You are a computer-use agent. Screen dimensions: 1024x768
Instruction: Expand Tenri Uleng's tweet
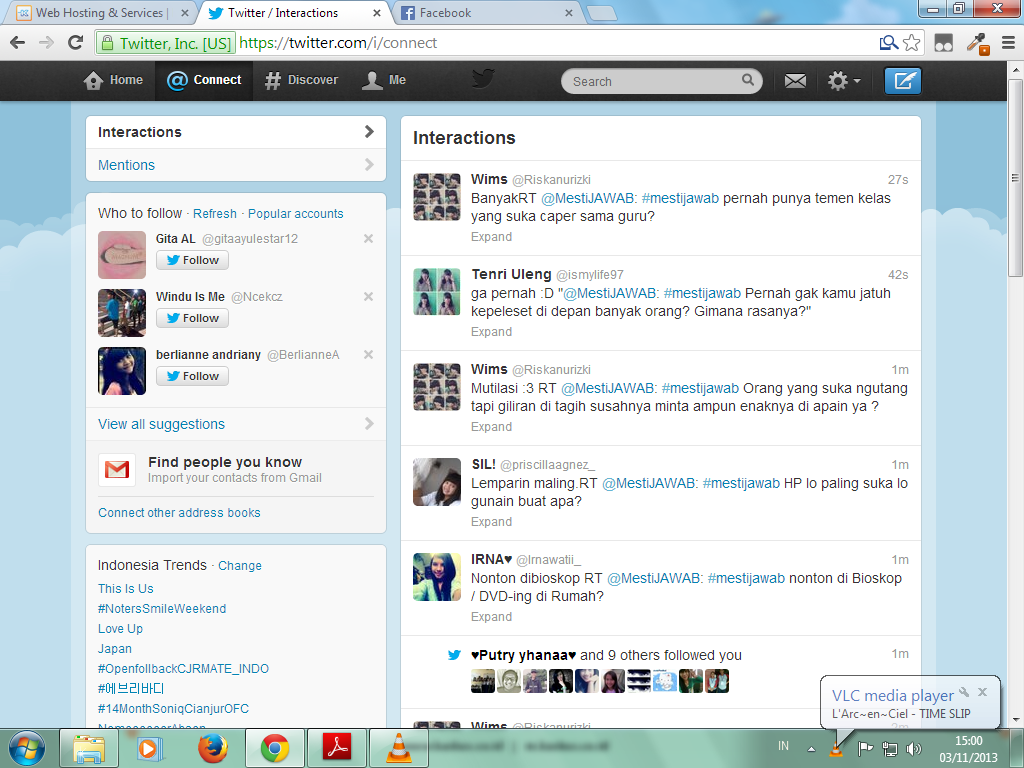tap(491, 332)
